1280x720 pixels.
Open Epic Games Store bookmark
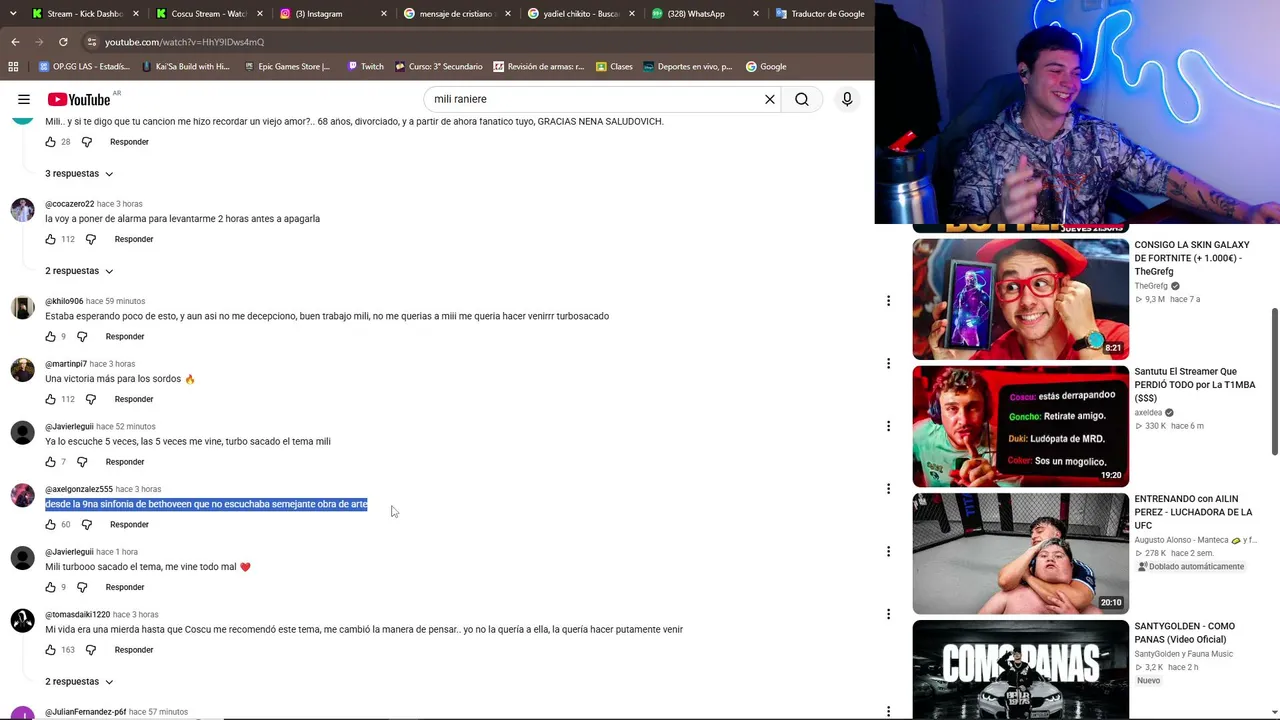(x=286, y=67)
